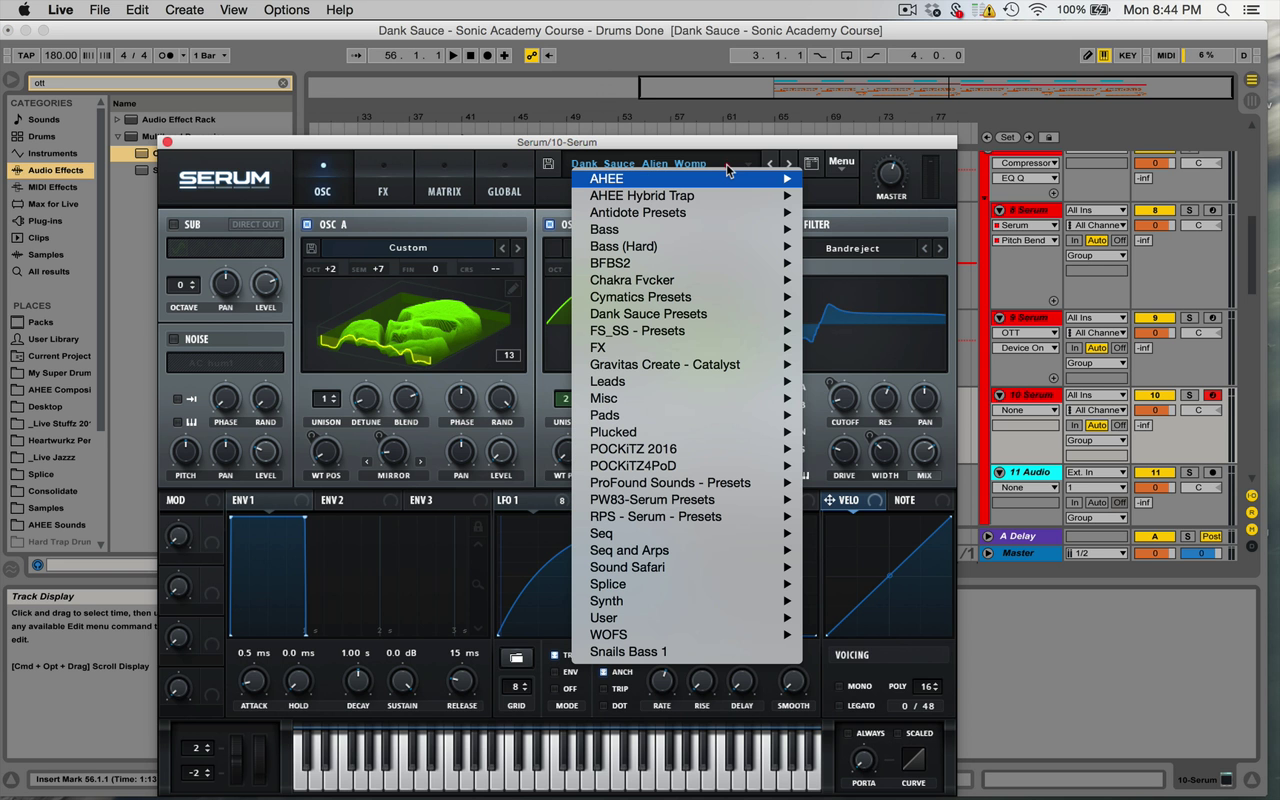
Task: Toggle the LFO ANCH checkbox
Action: pos(603,673)
